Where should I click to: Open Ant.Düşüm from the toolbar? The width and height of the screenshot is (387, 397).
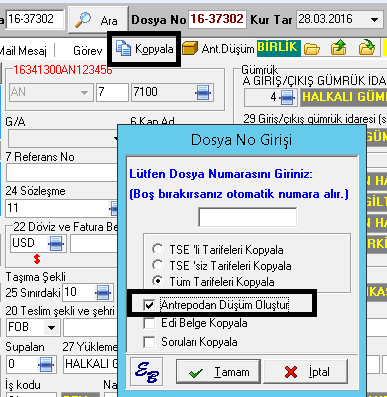coord(218,49)
